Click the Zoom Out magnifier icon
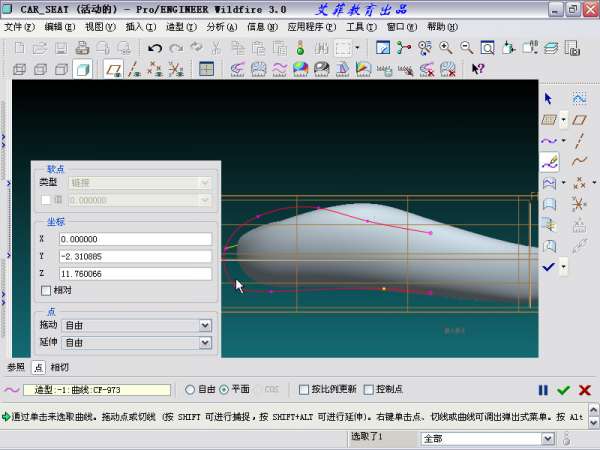 (x=466, y=48)
